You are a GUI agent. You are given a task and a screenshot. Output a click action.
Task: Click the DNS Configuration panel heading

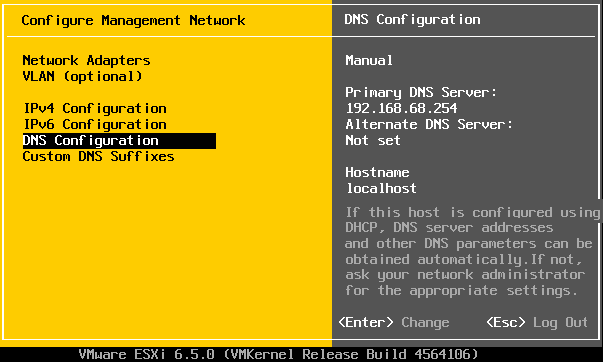click(412, 20)
